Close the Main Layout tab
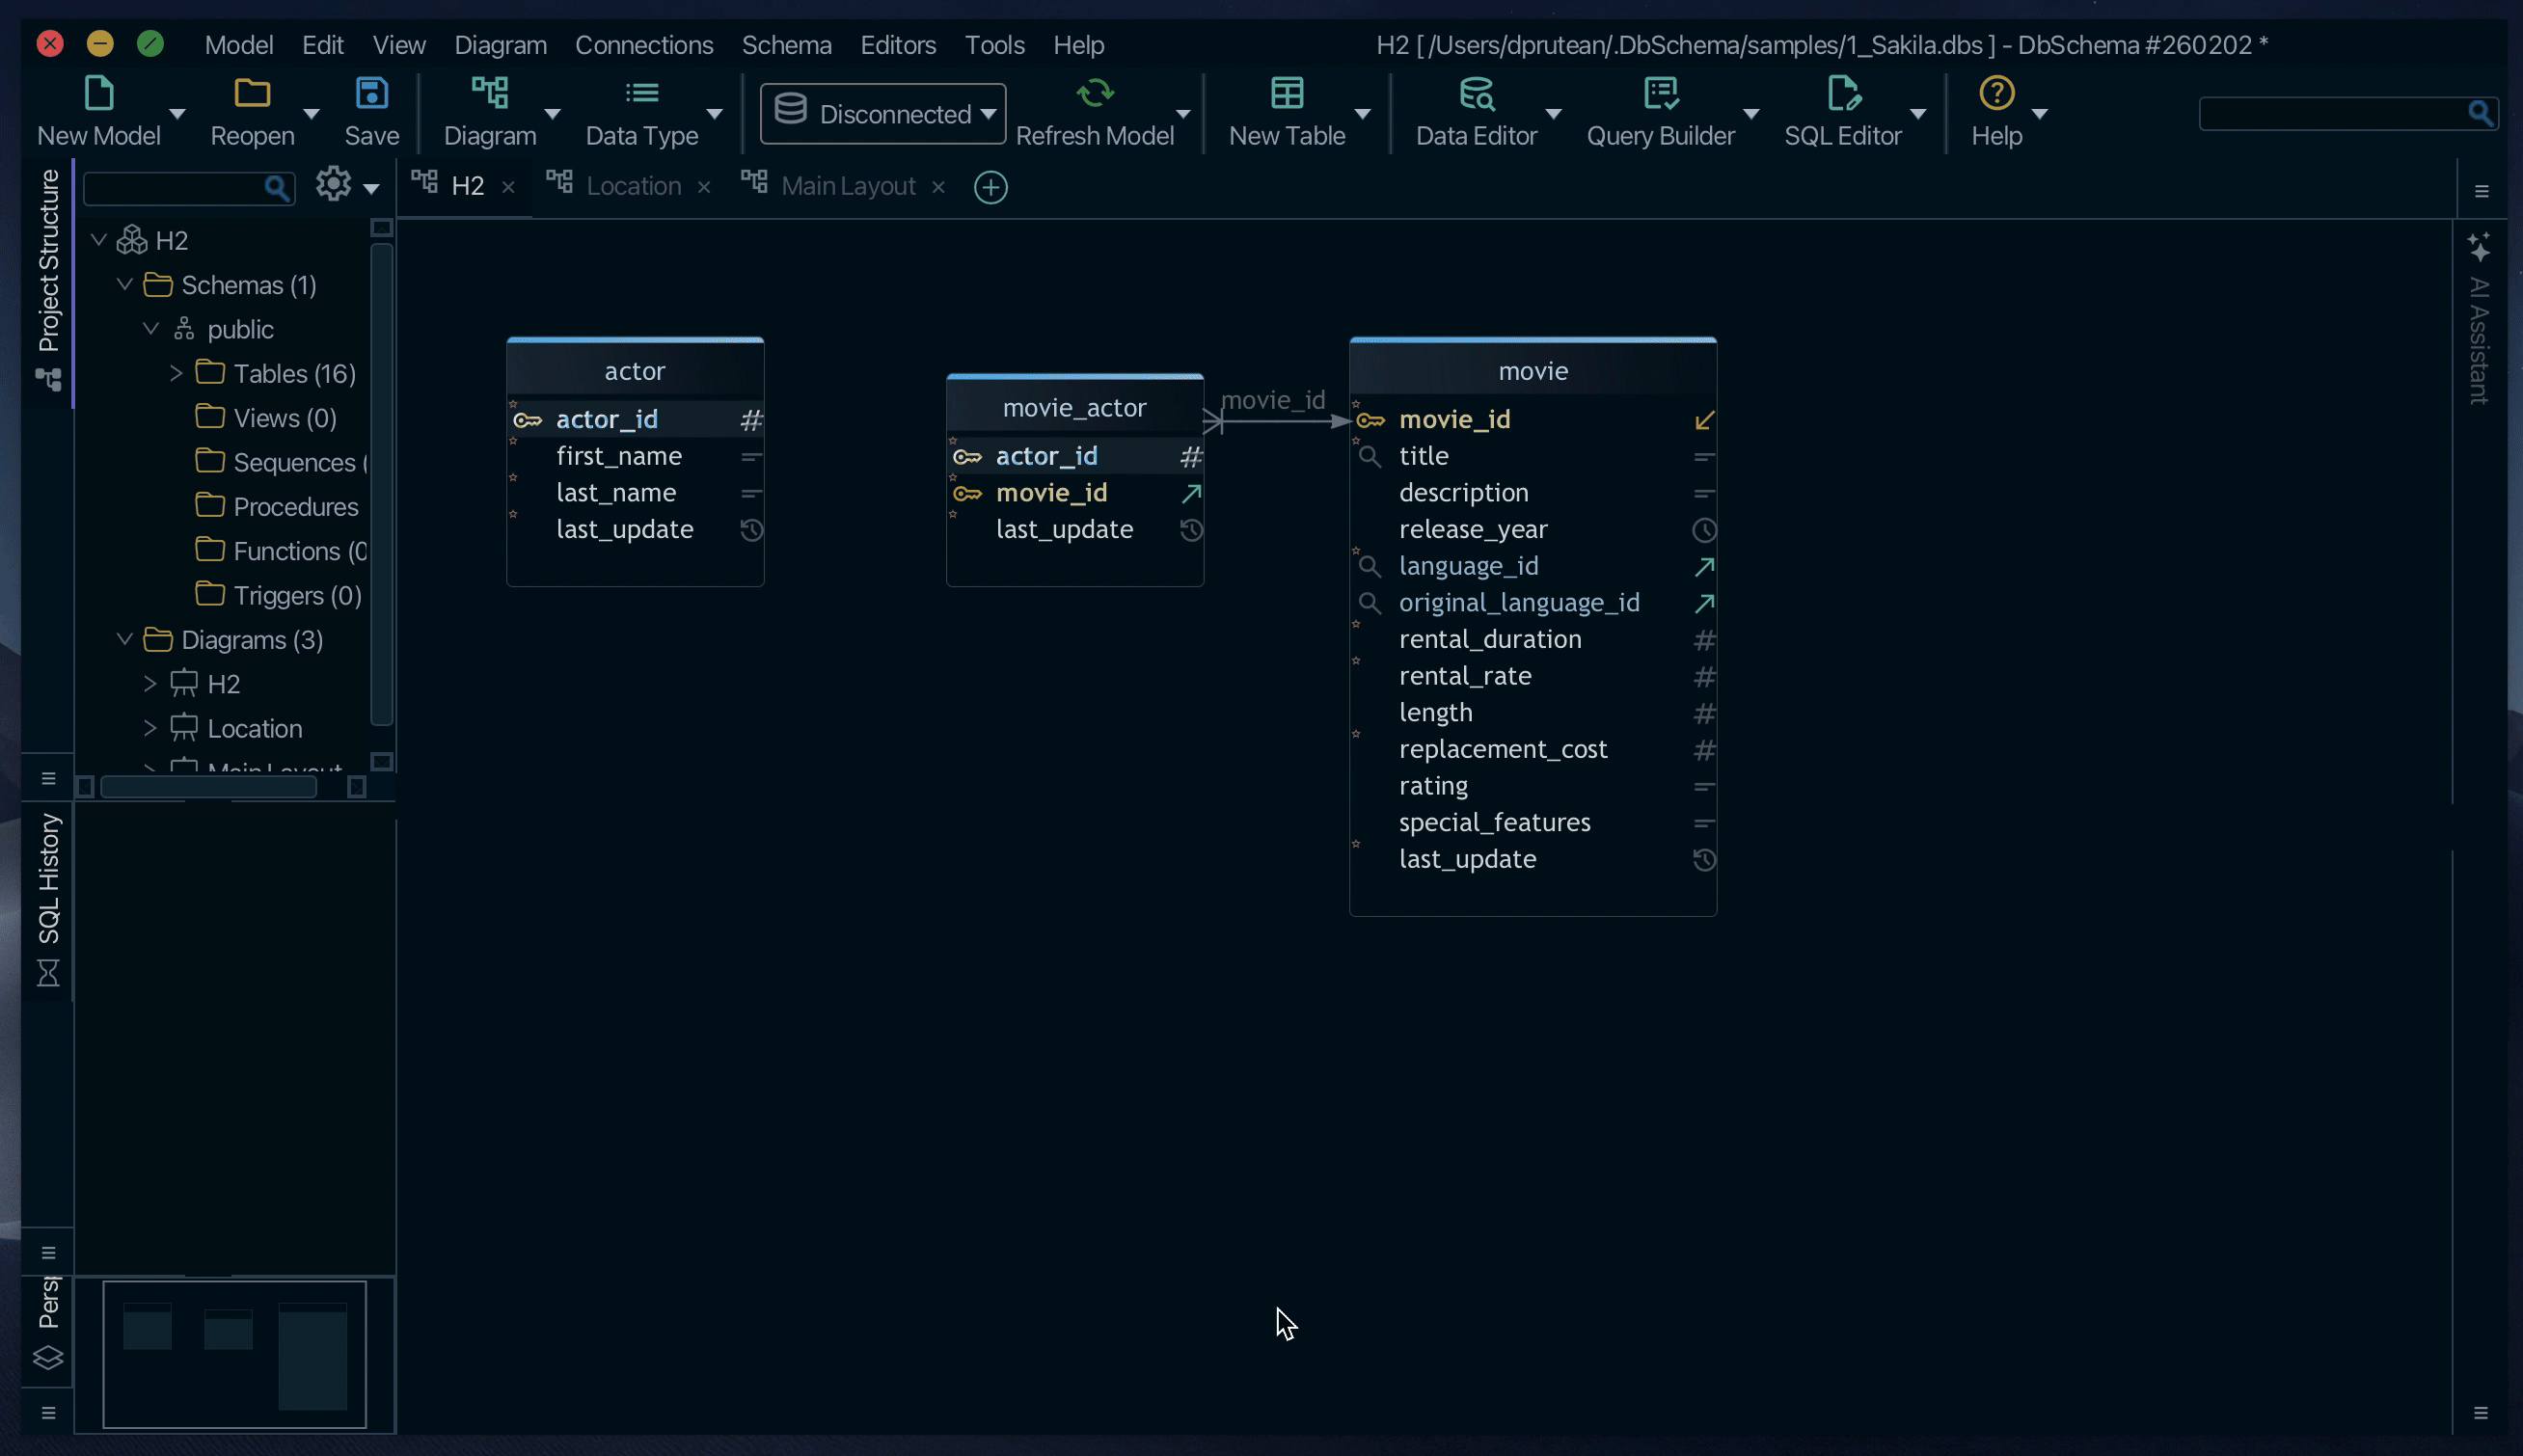The width and height of the screenshot is (2523, 1456). (x=938, y=188)
